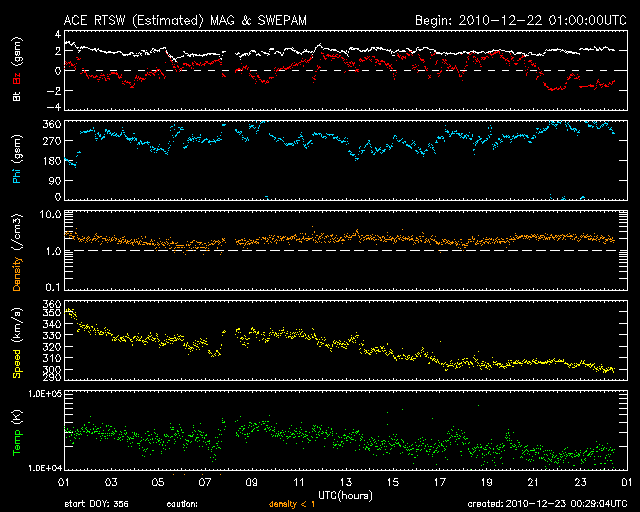Click the "start DOY: 356" footer text
Viewport: 640px width, 512px height.
[96, 504]
